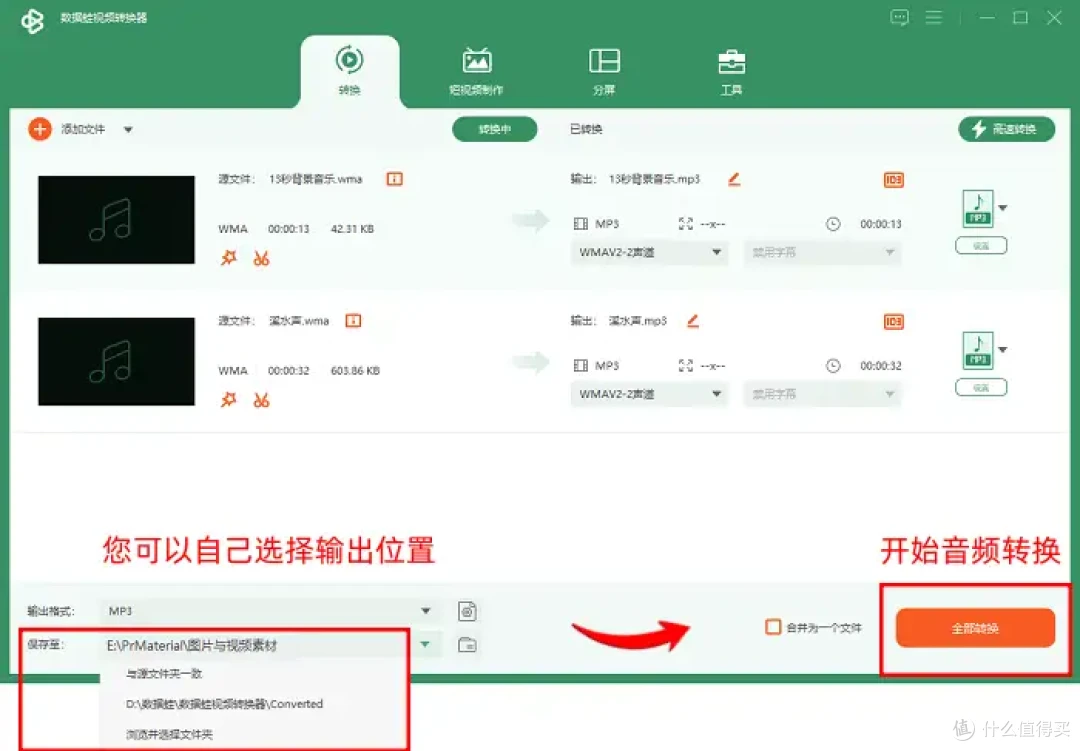Click the output name 溪水声.mp3

(x=638, y=321)
